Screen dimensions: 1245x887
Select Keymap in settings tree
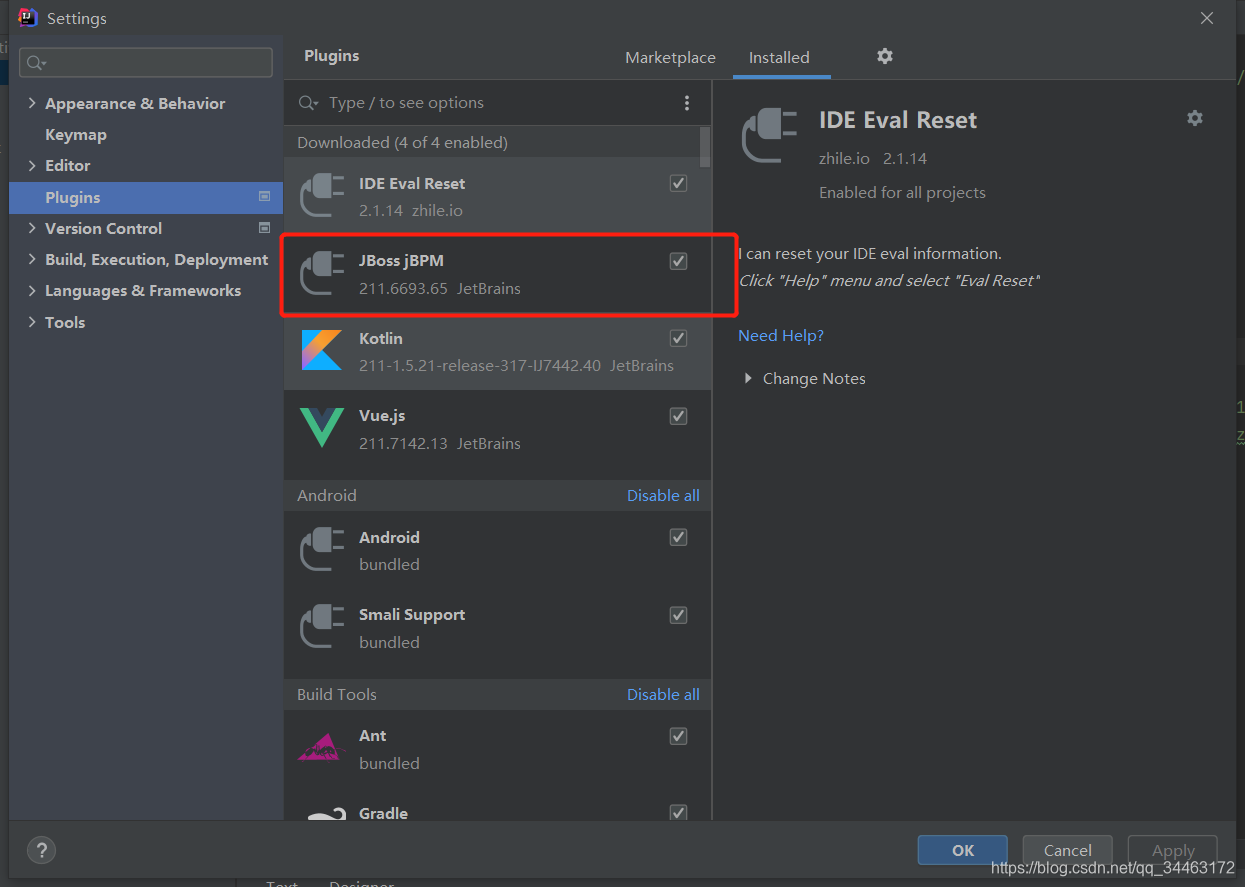tap(76, 134)
